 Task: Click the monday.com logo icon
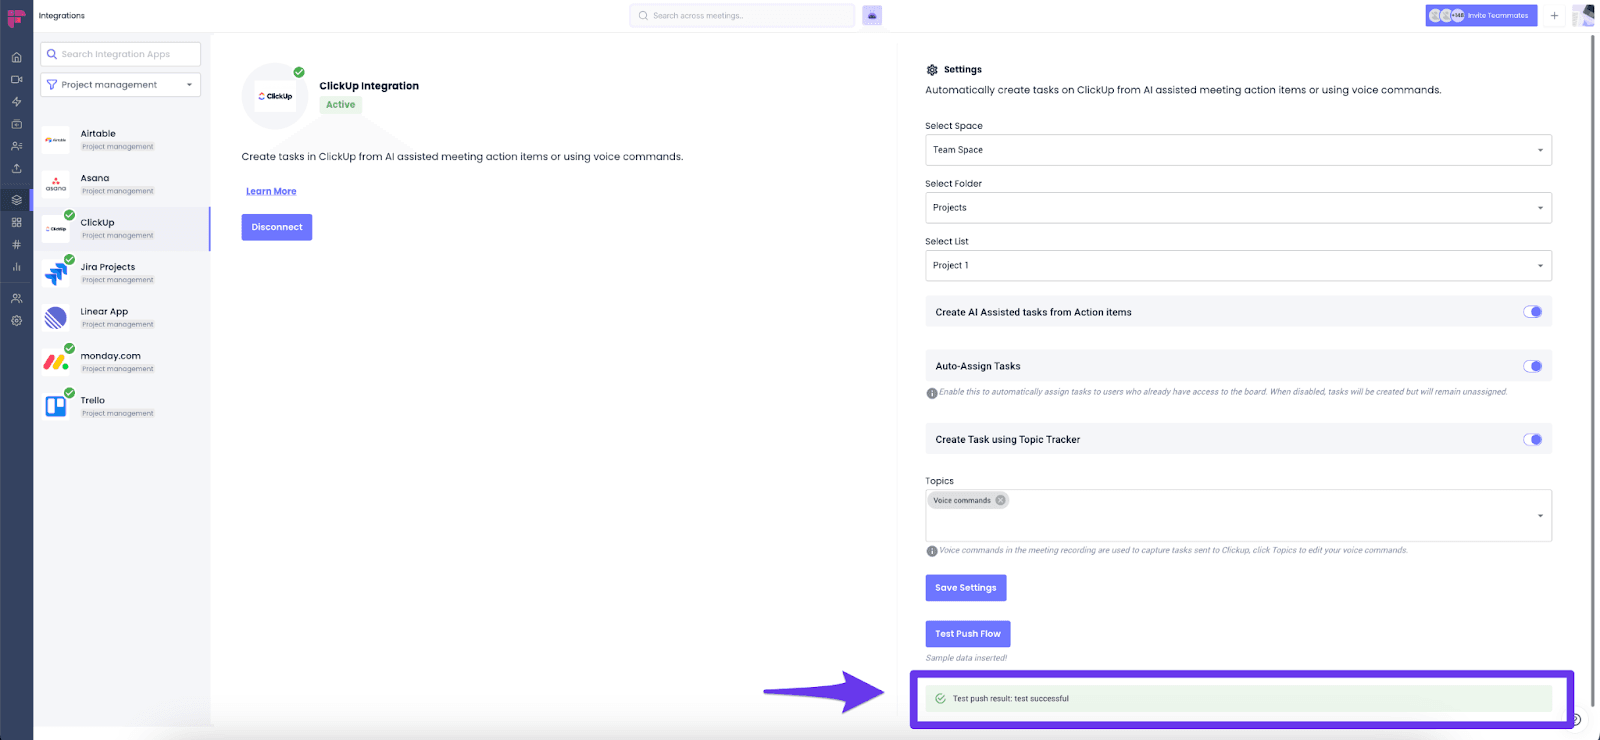[x=56, y=362]
